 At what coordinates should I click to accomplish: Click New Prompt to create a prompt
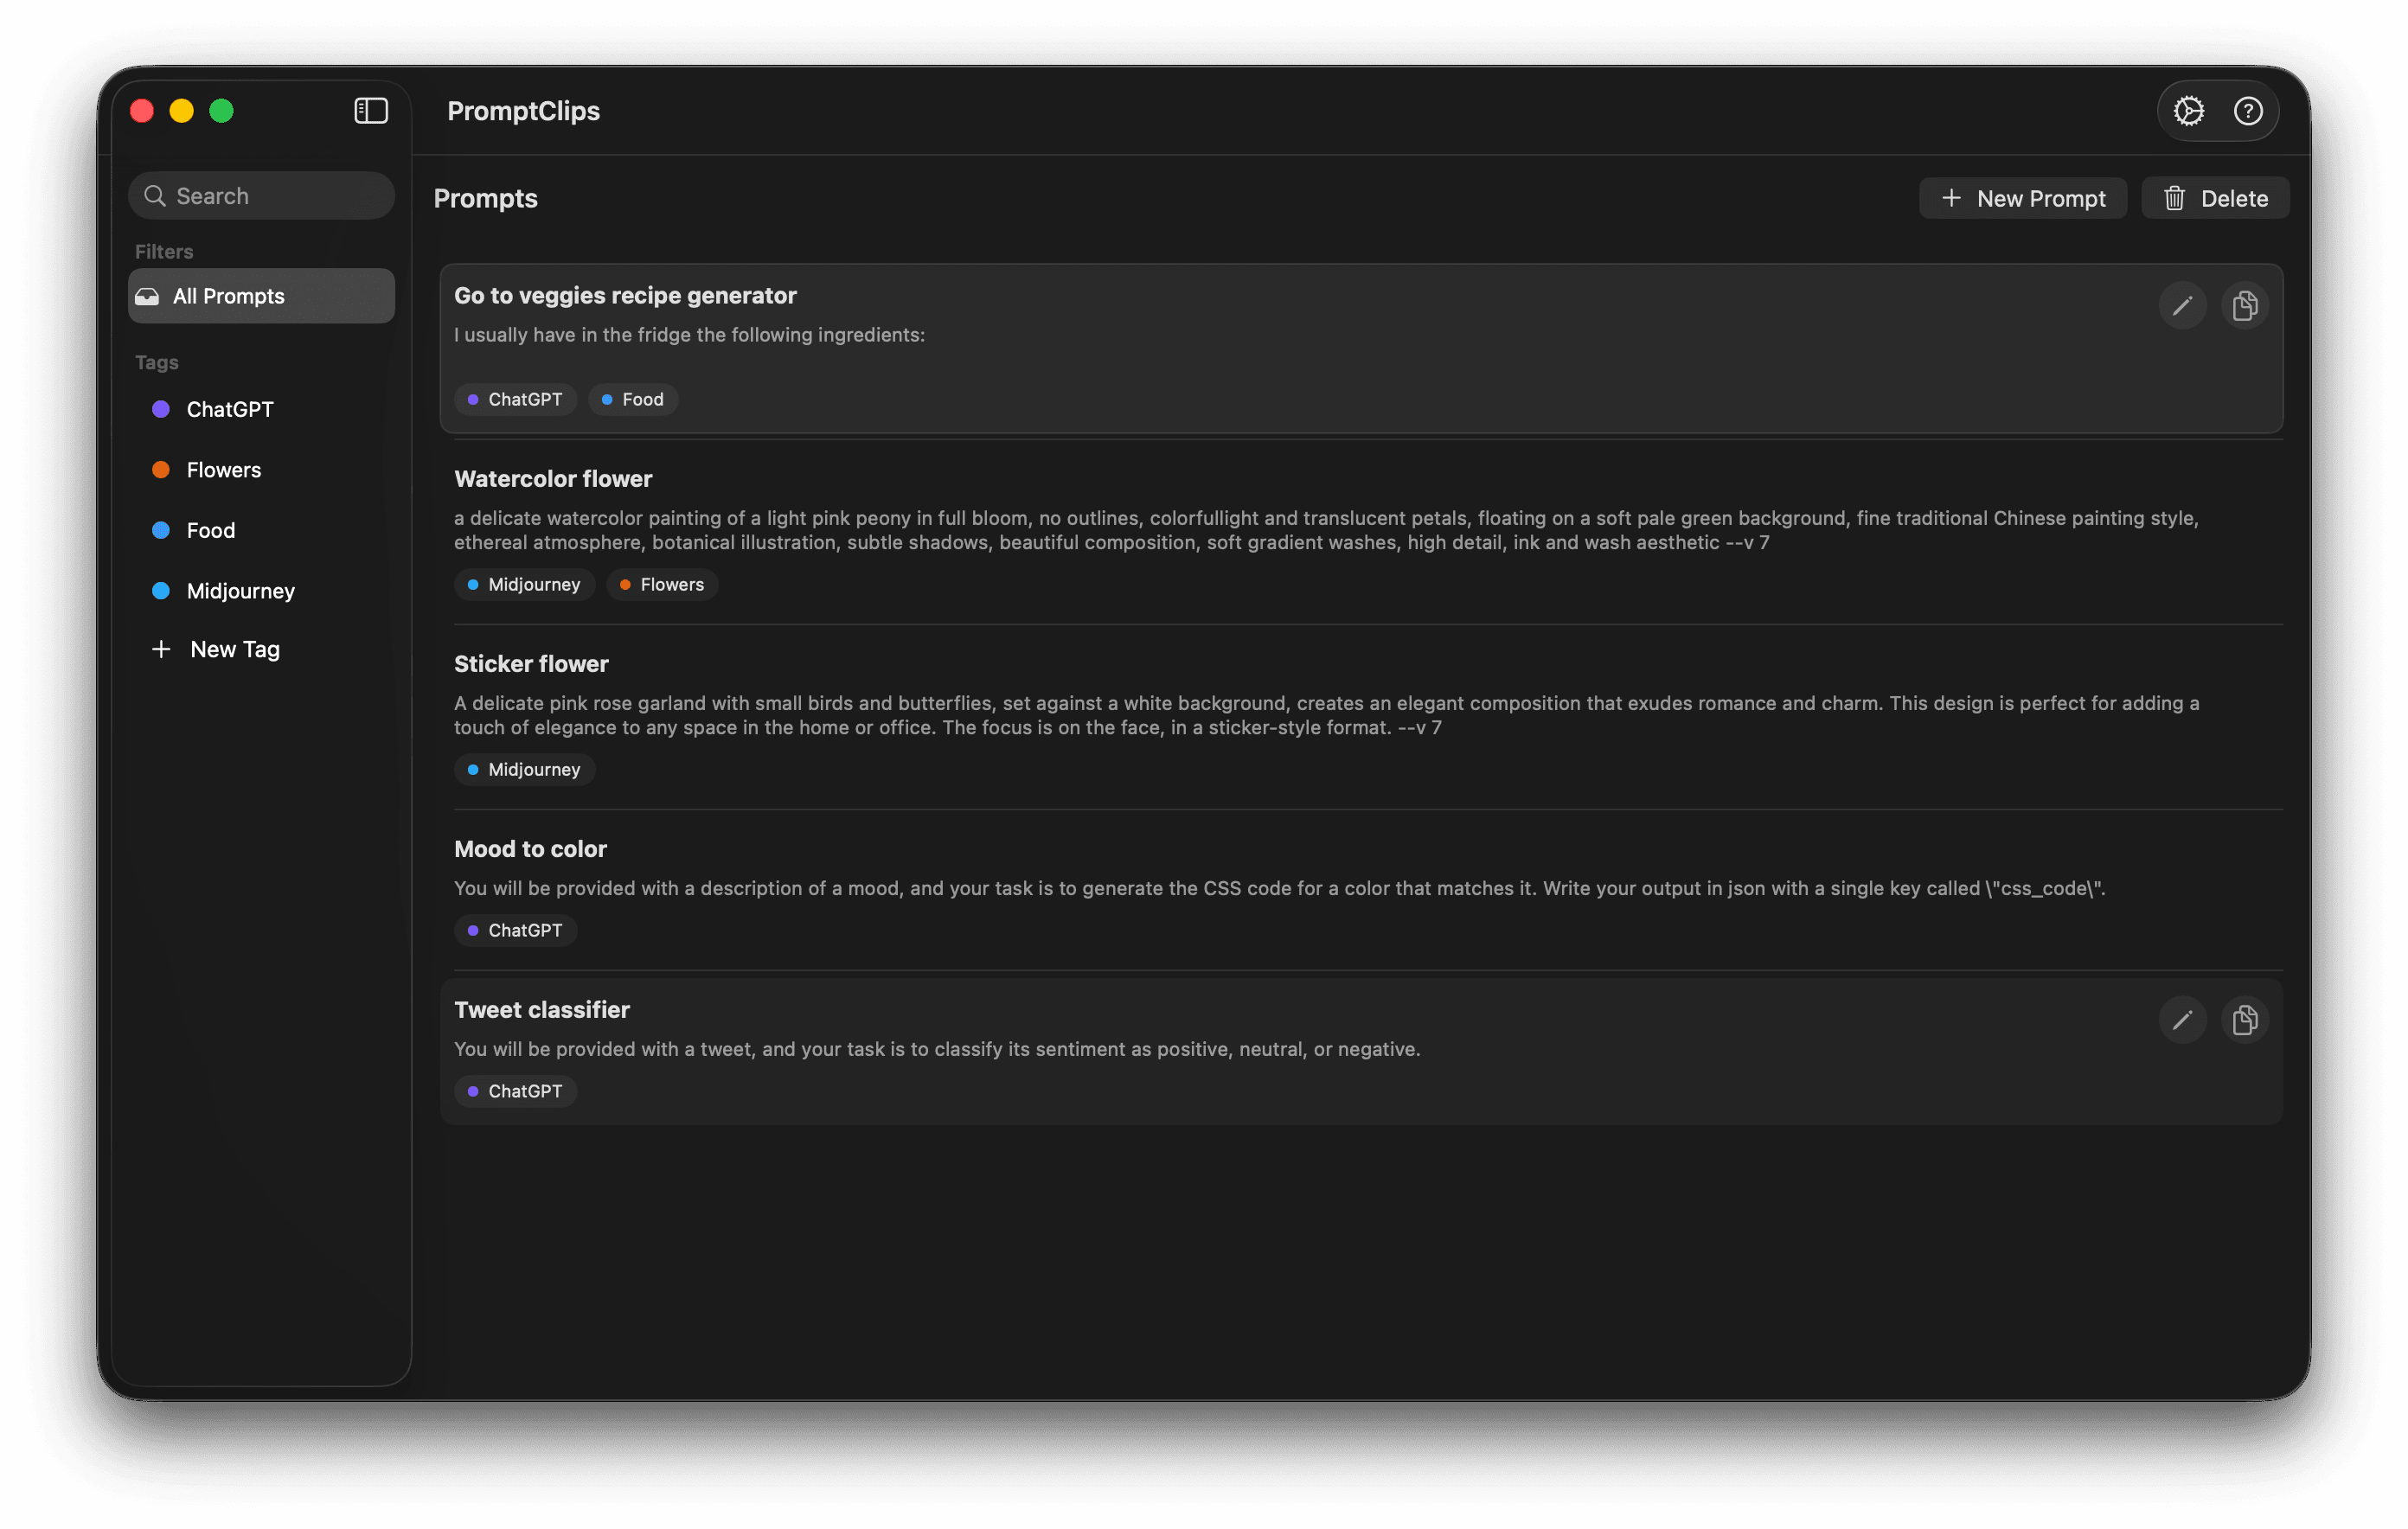2023,198
